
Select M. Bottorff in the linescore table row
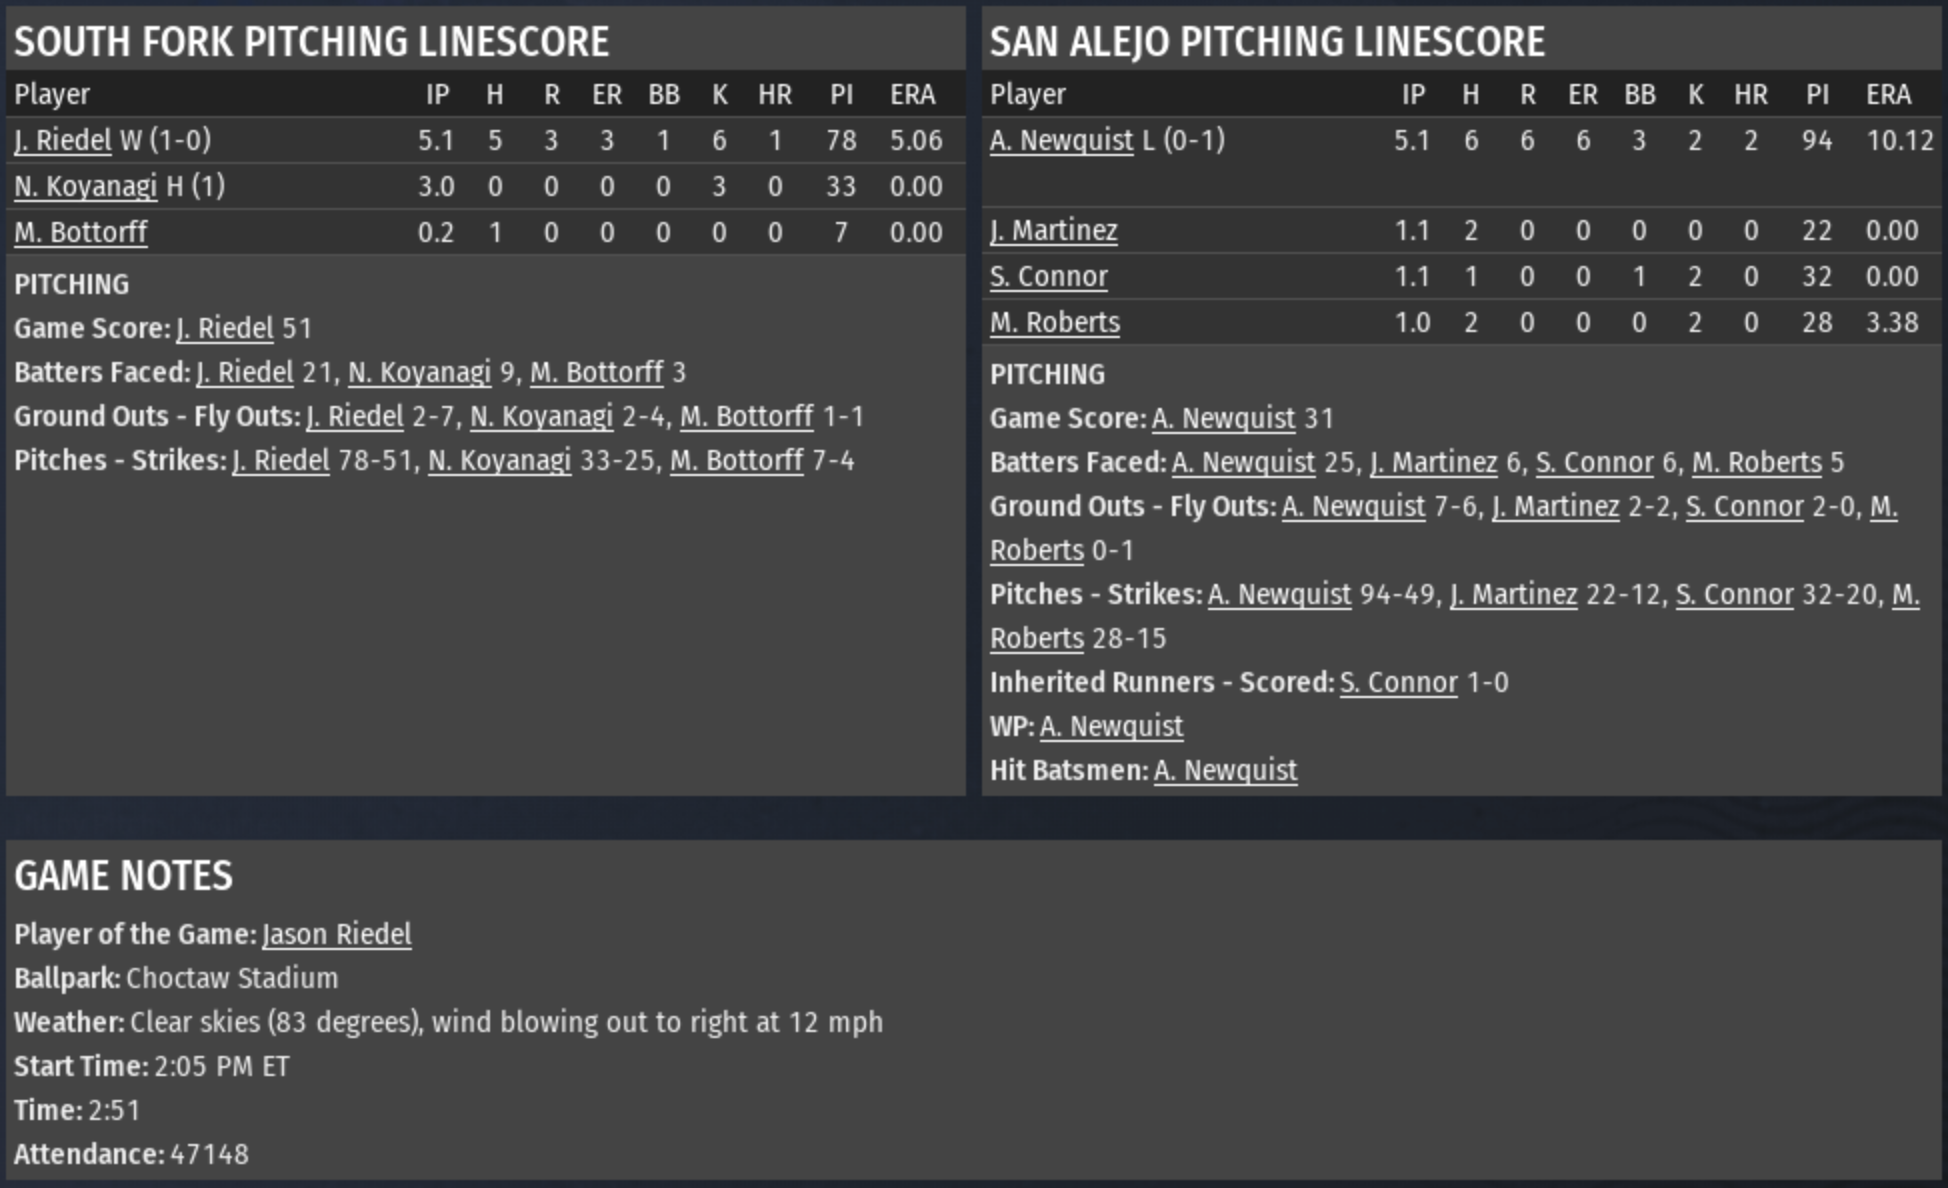click(x=80, y=232)
